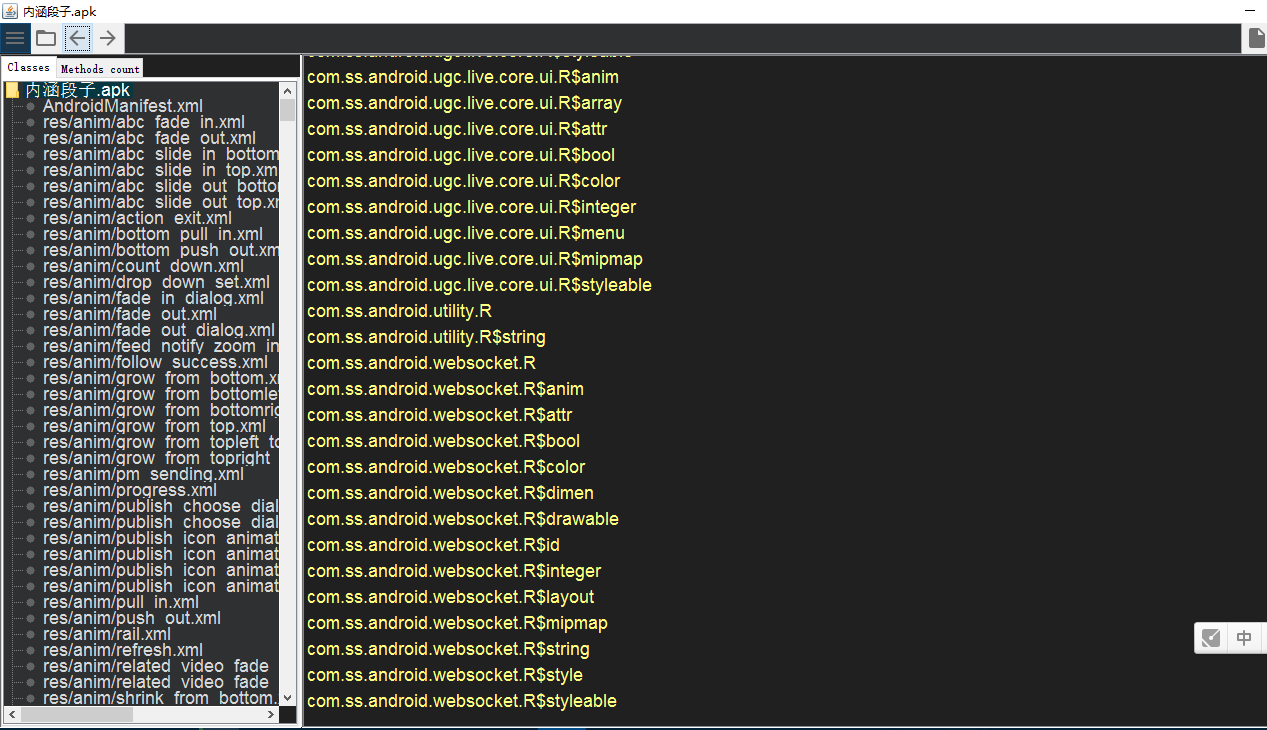Open com.ss.android.utility.R class link
This screenshot has height=730, width=1267.
[x=399, y=311]
